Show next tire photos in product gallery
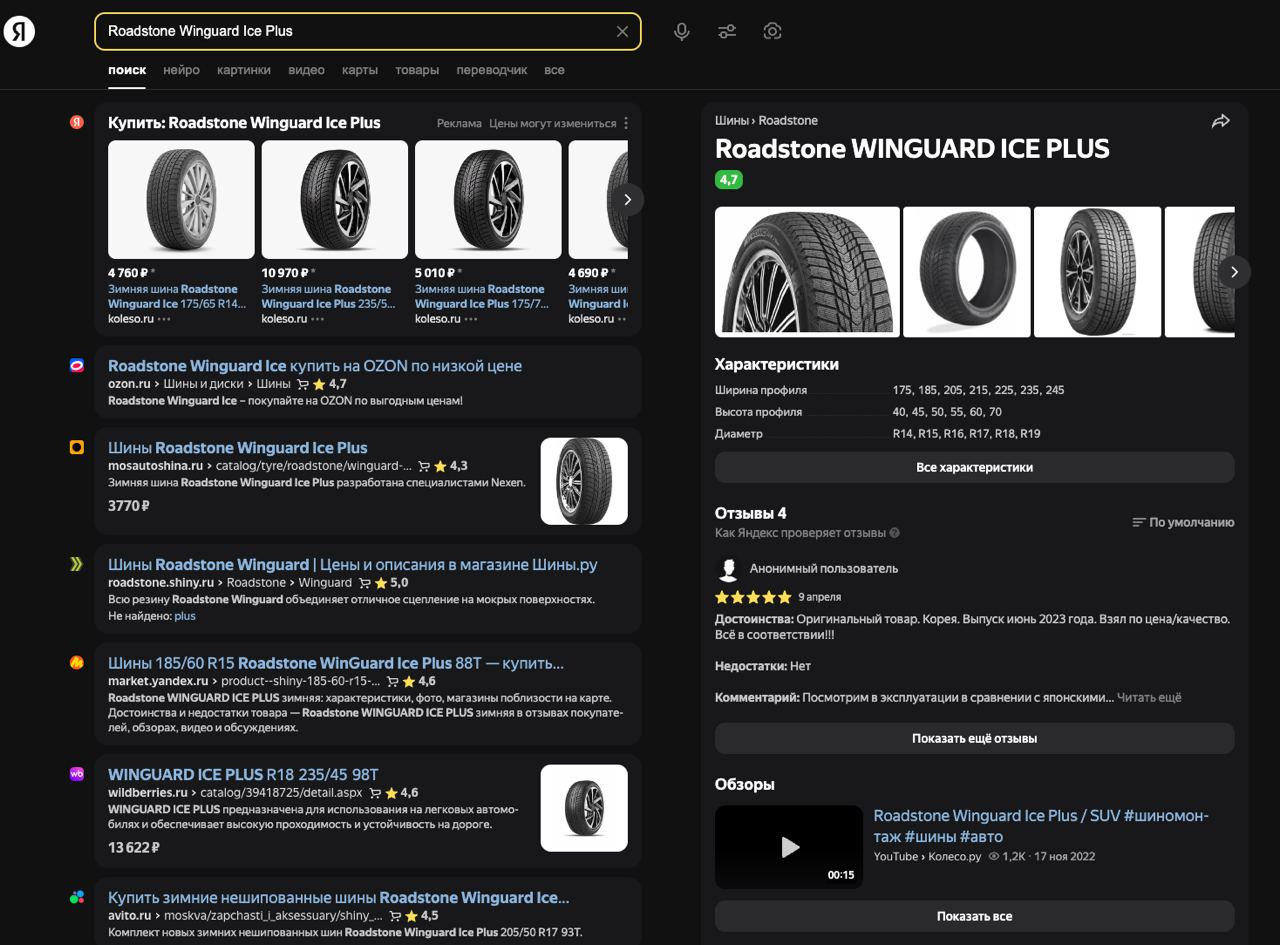This screenshot has width=1280, height=945. point(1234,272)
